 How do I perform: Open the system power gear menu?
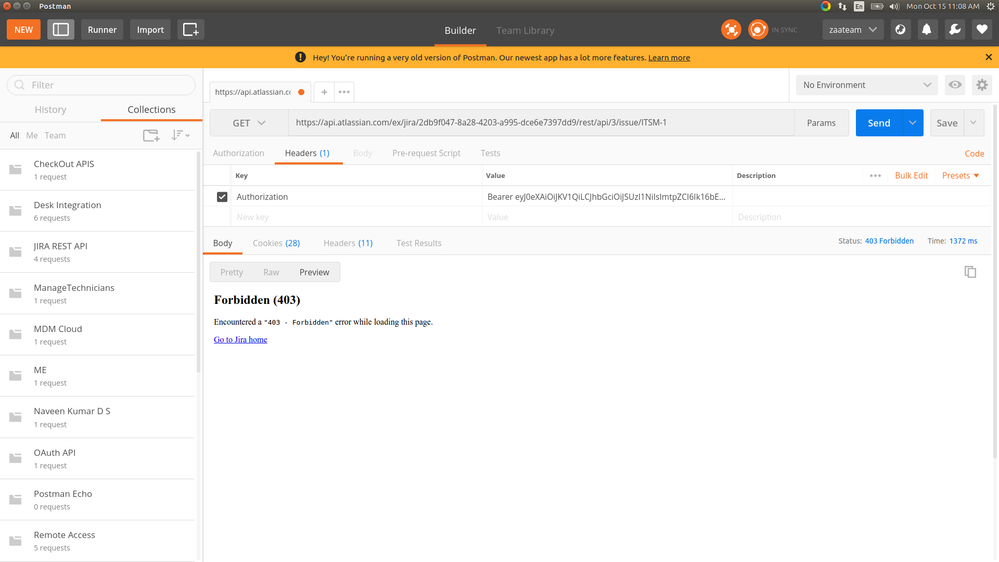[x=991, y=6]
